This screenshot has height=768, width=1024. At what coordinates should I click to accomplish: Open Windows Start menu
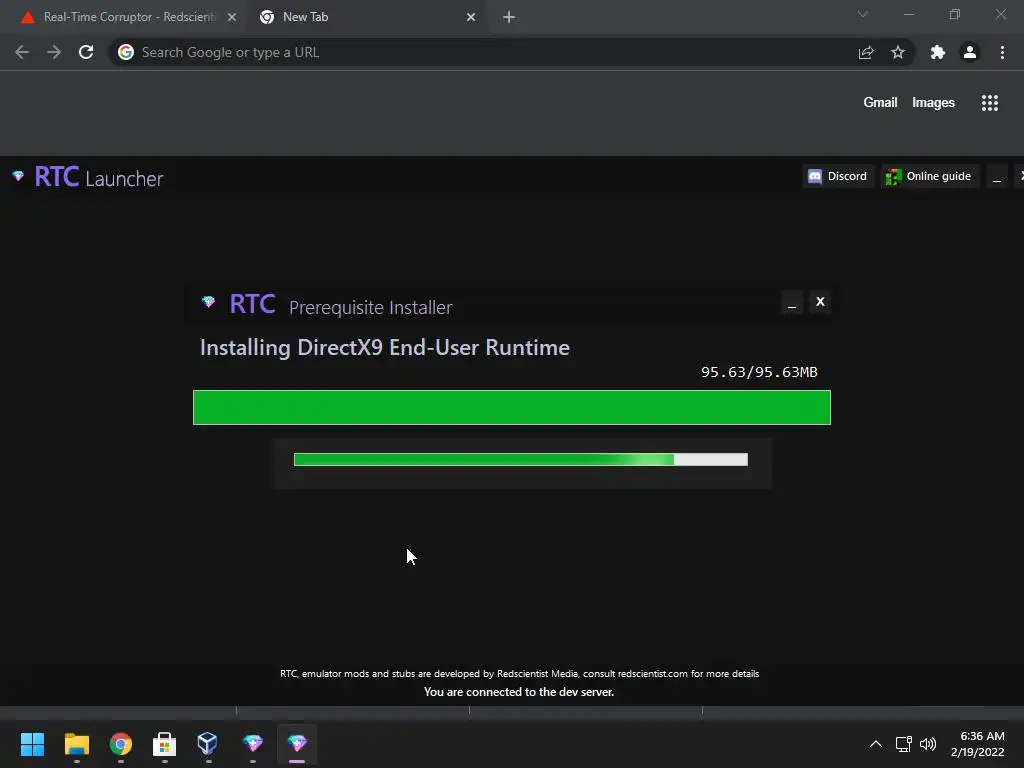click(x=32, y=744)
